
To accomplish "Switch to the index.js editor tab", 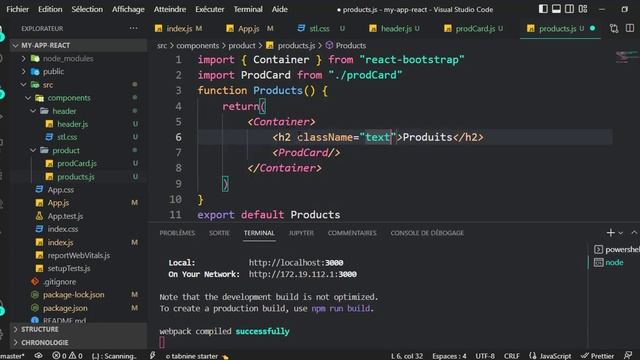I will point(178,29).
